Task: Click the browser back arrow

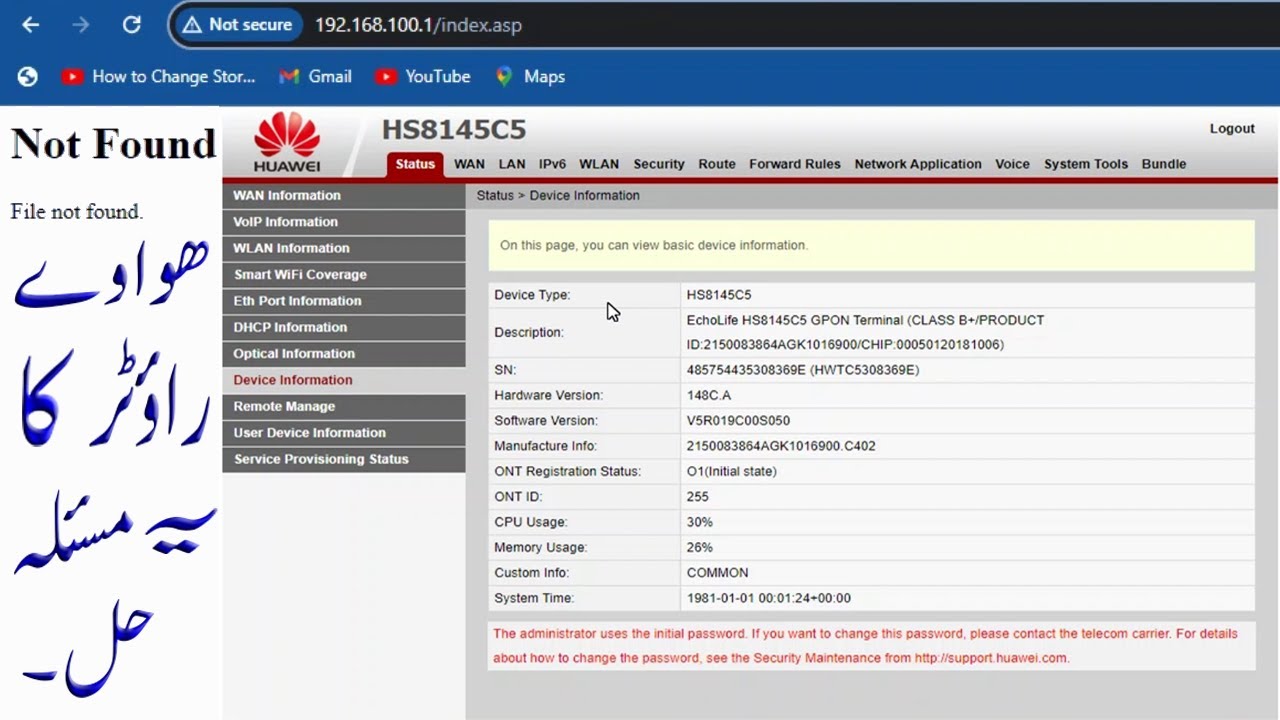Action: pos(30,25)
